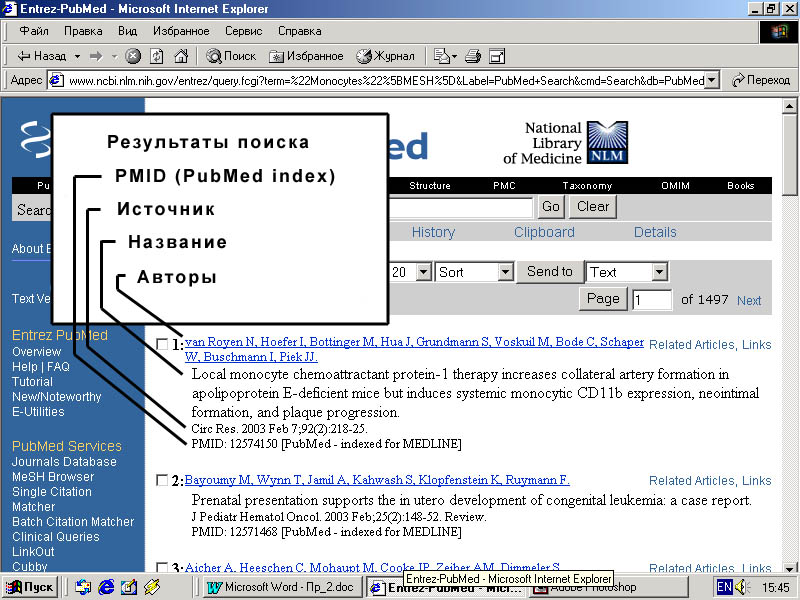Open the Clinical Queries sidebar link
Screen dimensions: 800x600
[x=56, y=537]
